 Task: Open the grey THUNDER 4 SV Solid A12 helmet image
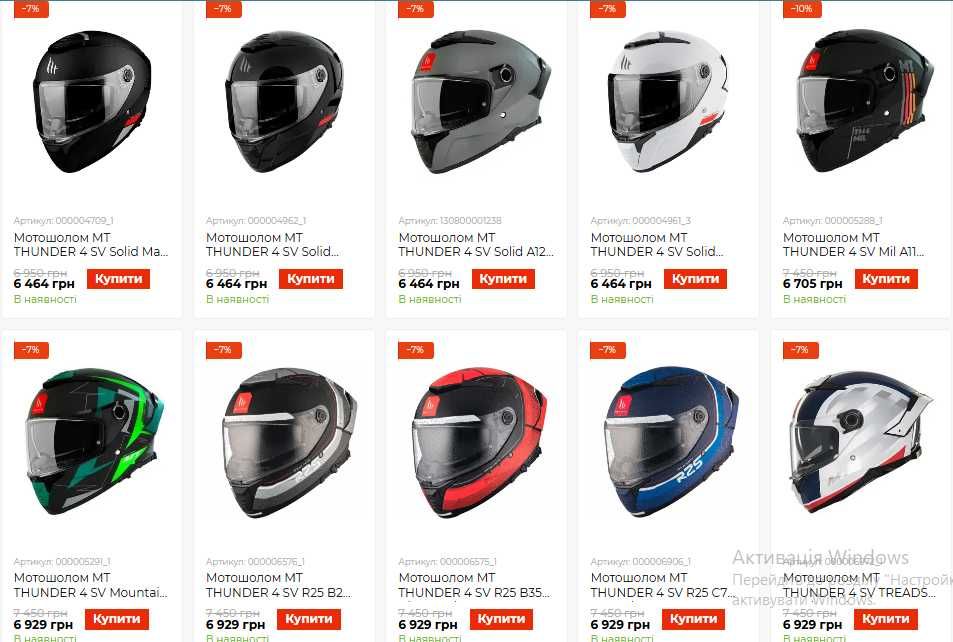coord(481,102)
